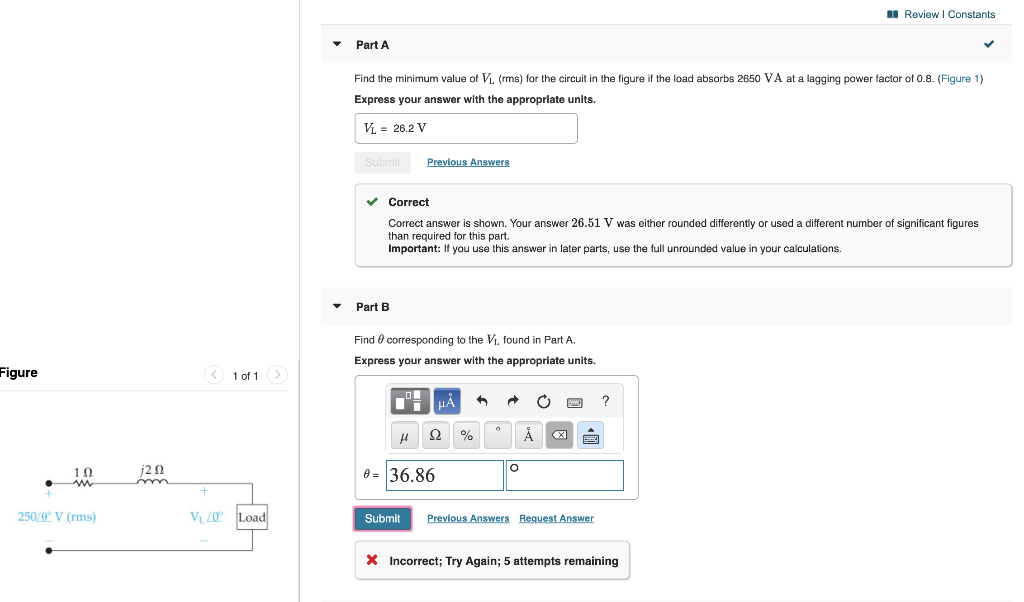Click the backspace delete key icon
This screenshot has height=602, width=1024.
coord(560,436)
